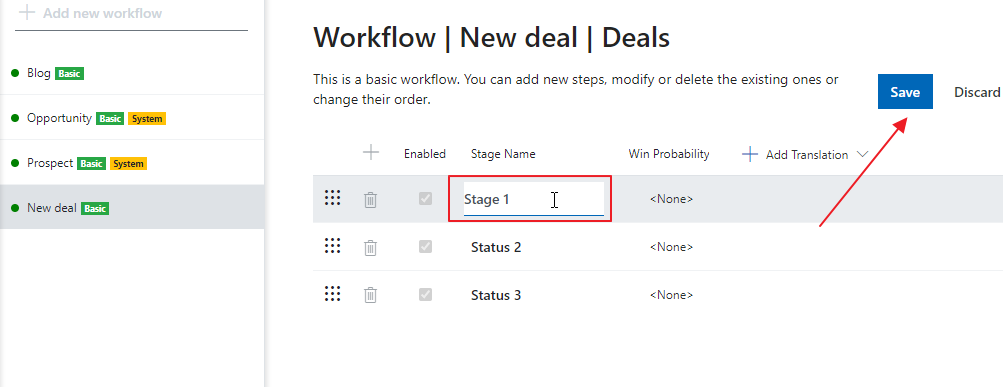This screenshot has width=1003, height=387.
Task: Click the drag handle for Stage 1 row
Action: point(332,198)
